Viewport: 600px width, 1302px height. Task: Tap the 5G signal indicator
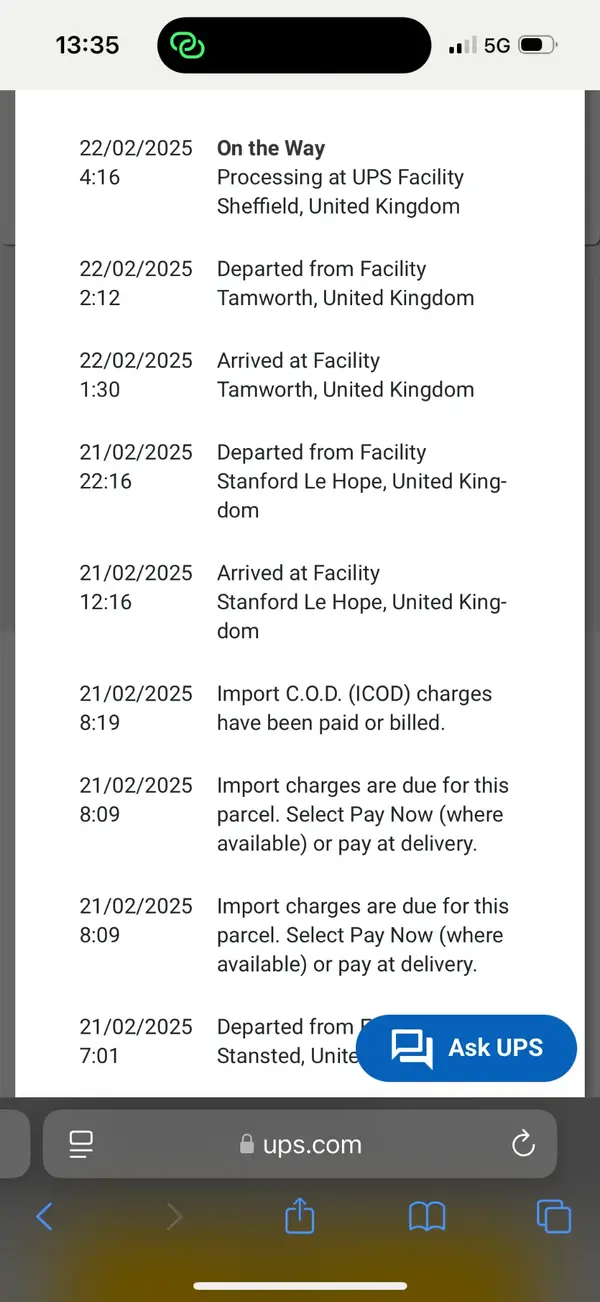[x=497, y=46]
